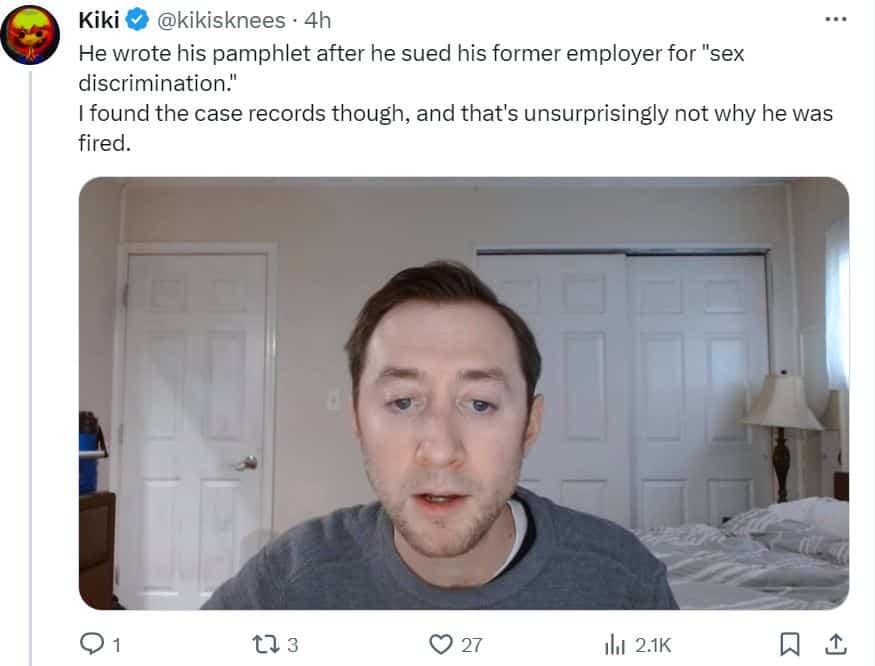Visit the @kikisknees handle
Viewport: 875px width, 666px height.
[x=222, y=21]
